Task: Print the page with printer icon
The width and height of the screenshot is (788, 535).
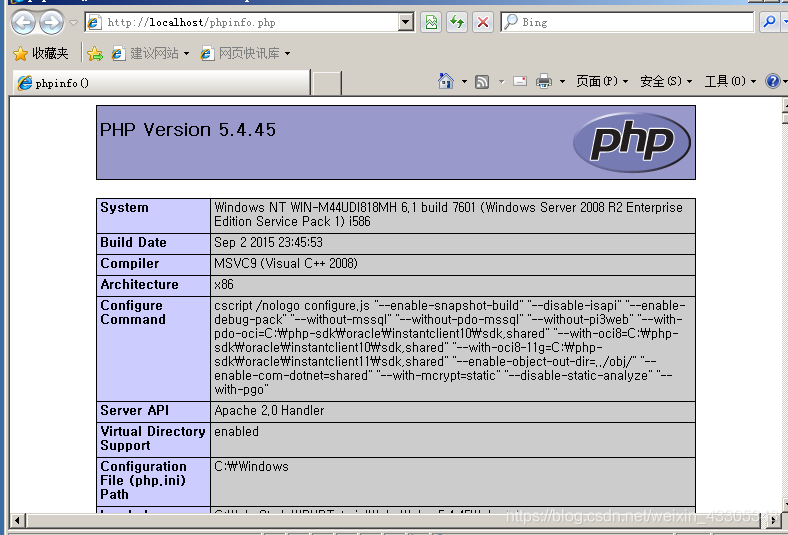Action: click(544, 81)
